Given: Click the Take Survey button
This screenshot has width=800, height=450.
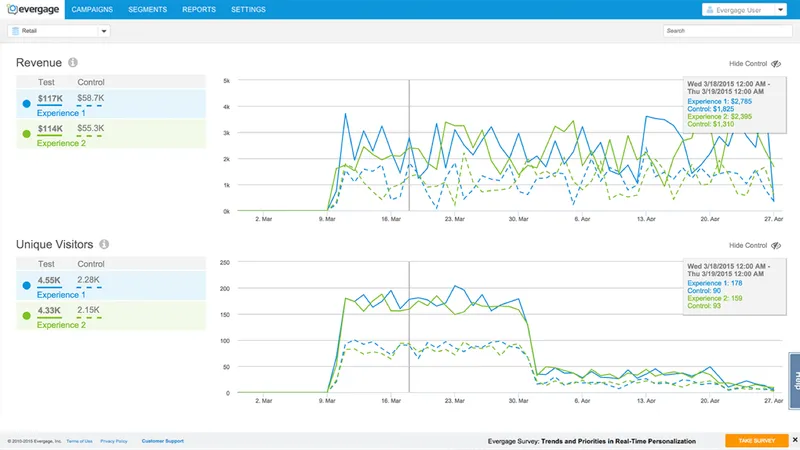Looking at the screenshot, I should 757,440.
